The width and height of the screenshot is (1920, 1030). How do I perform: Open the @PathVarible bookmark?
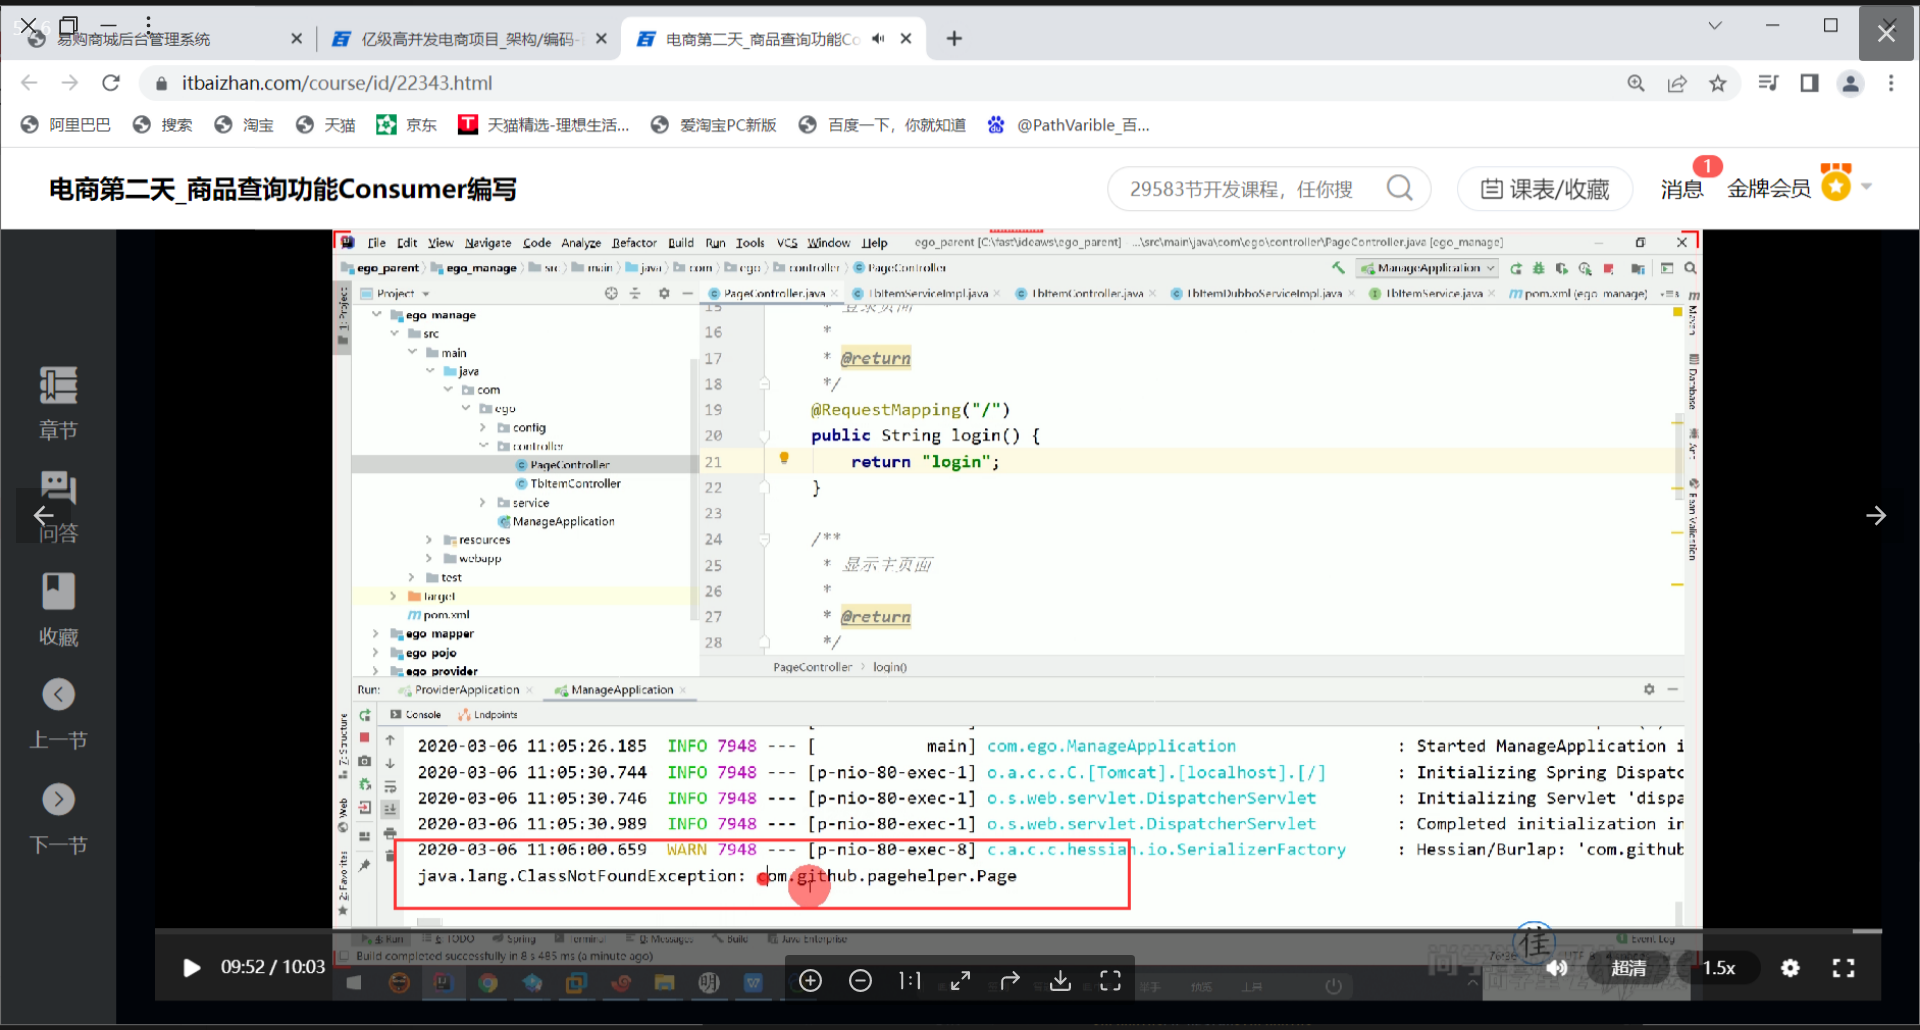click(x=1069, y=125)
